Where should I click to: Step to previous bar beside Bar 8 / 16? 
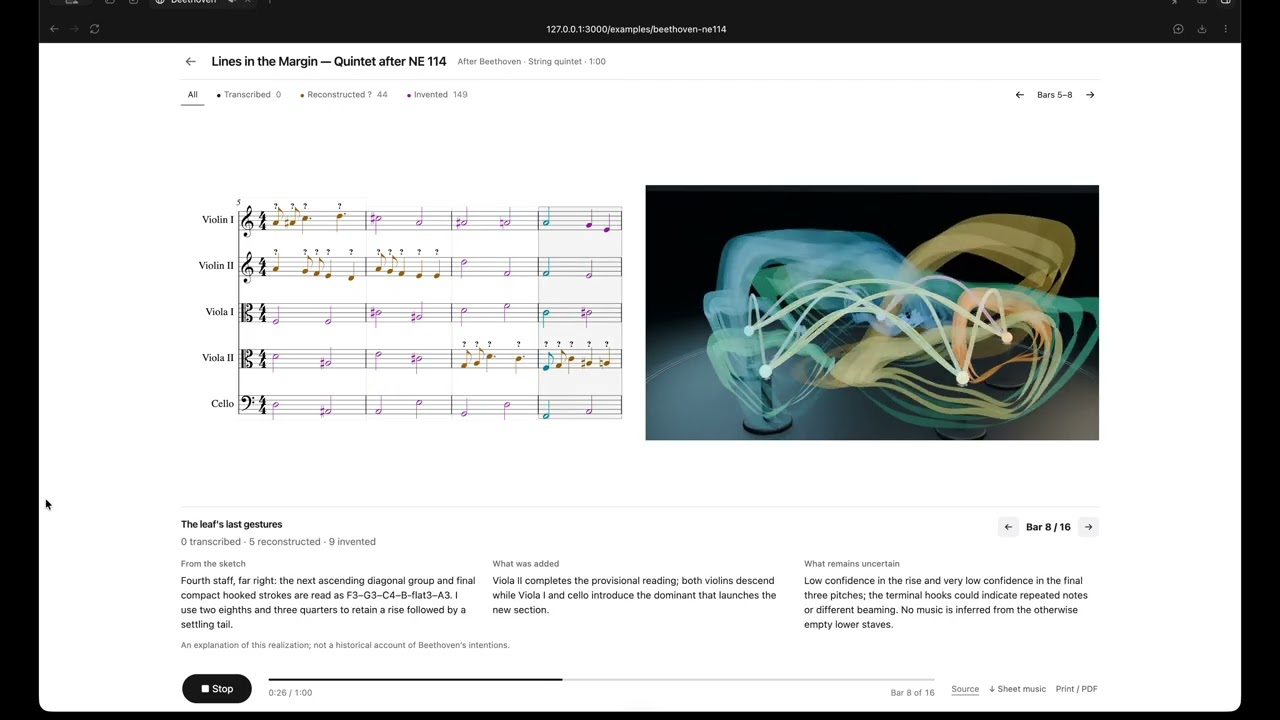pyautogui.click(x=1008, y=527)
